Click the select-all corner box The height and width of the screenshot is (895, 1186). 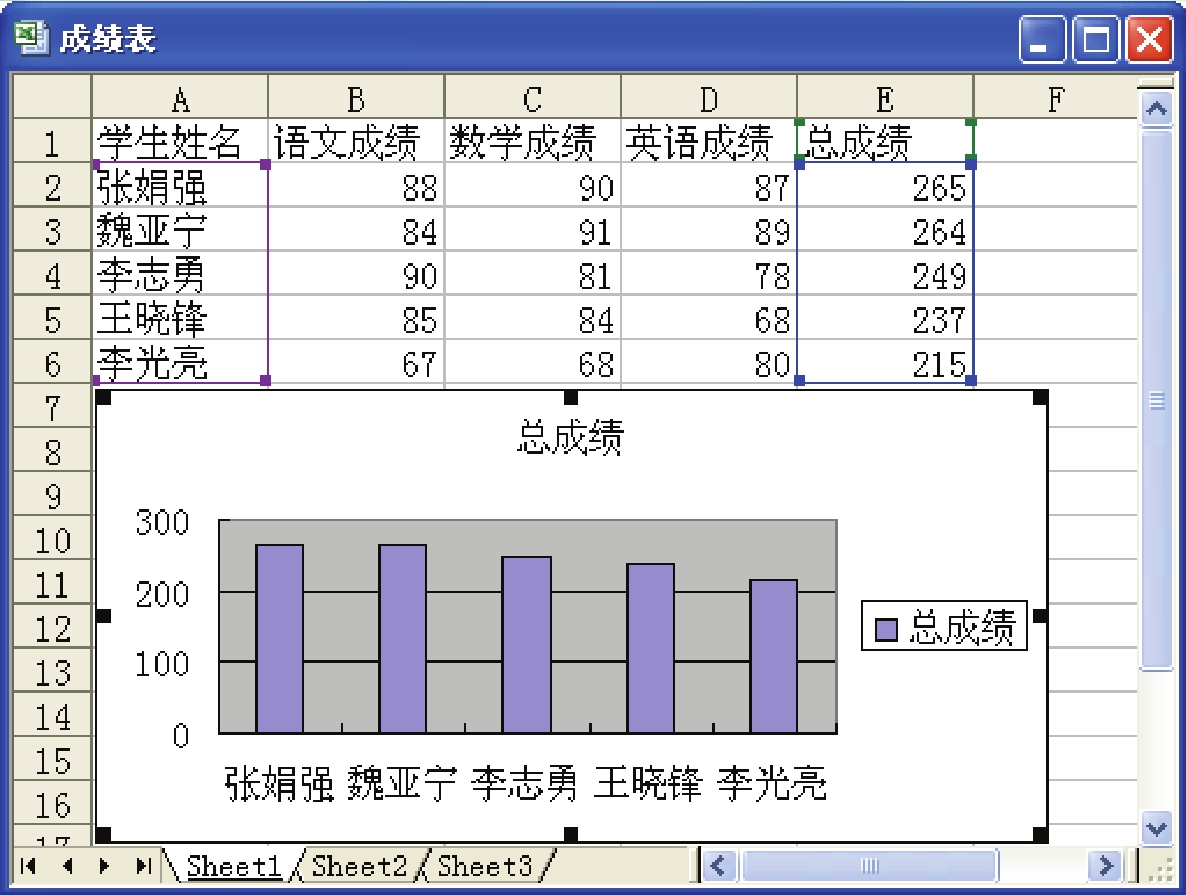52,97
